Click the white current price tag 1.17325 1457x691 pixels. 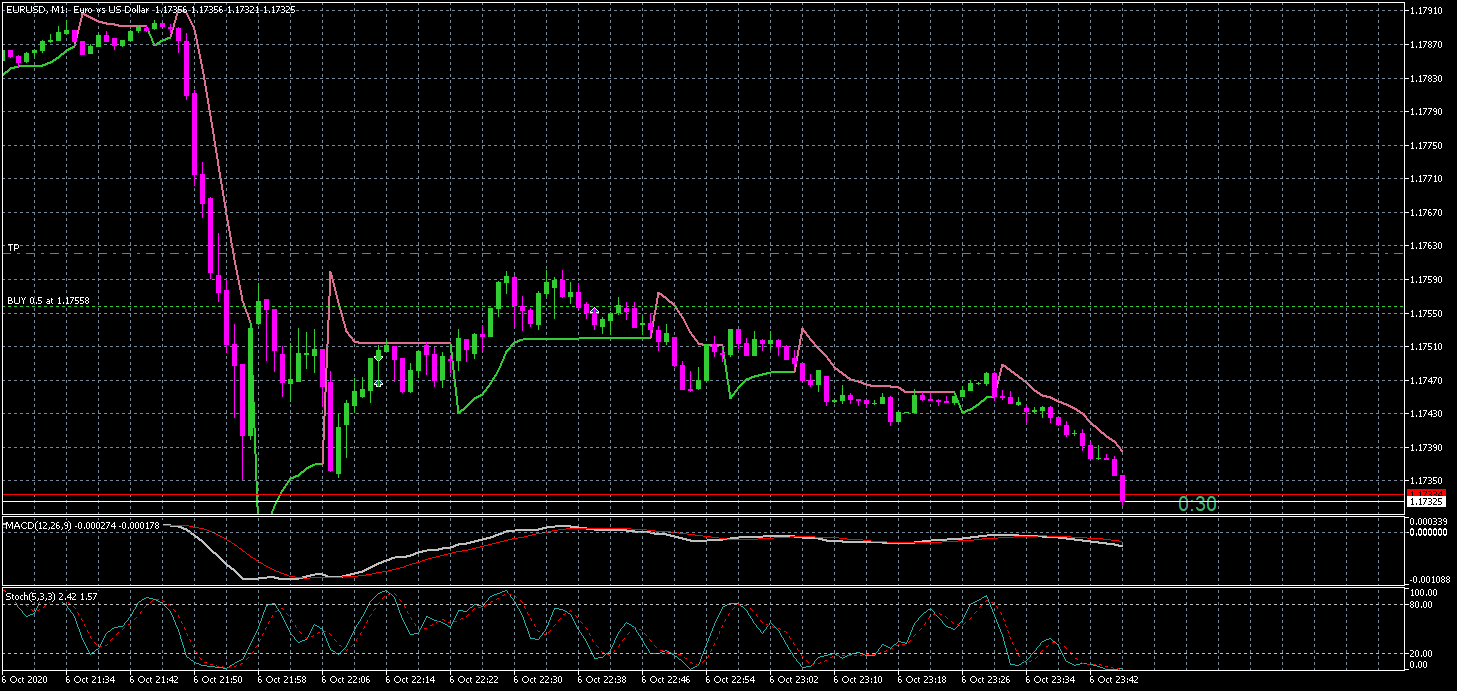tap(1427, 502)
